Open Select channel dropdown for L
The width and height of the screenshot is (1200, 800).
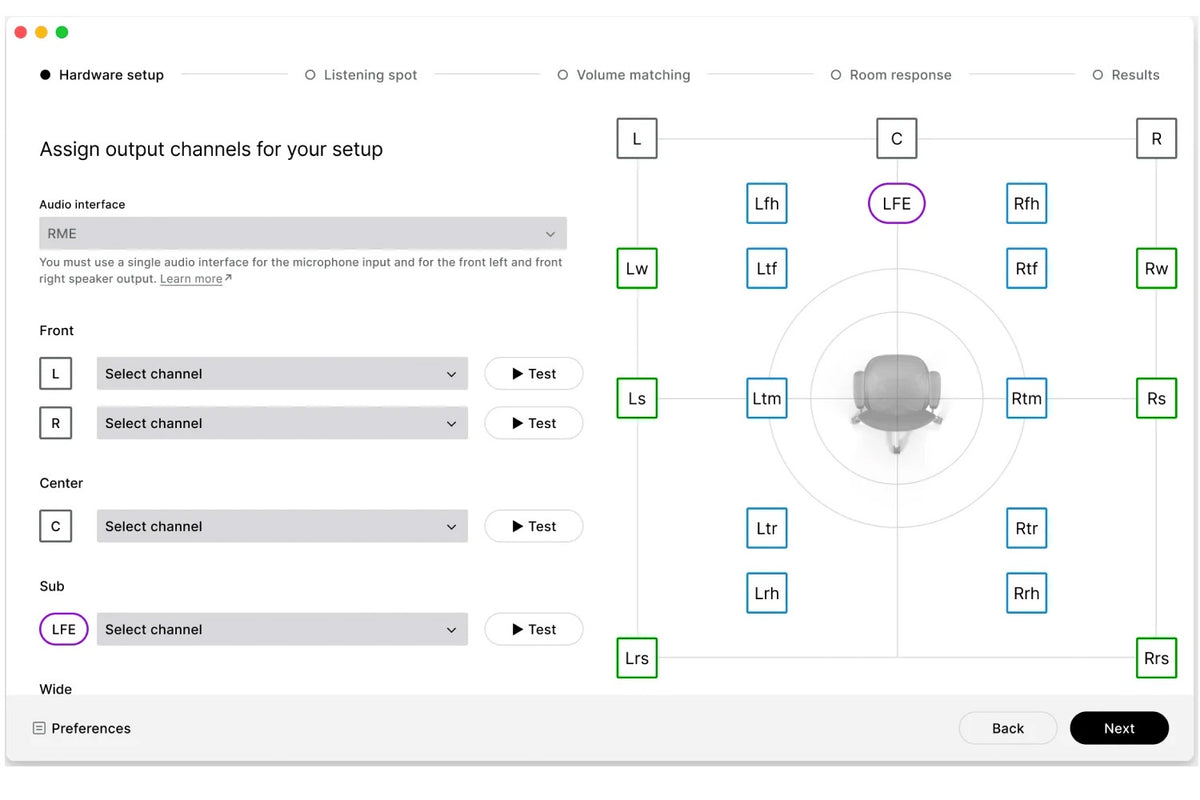pos(282,374)
